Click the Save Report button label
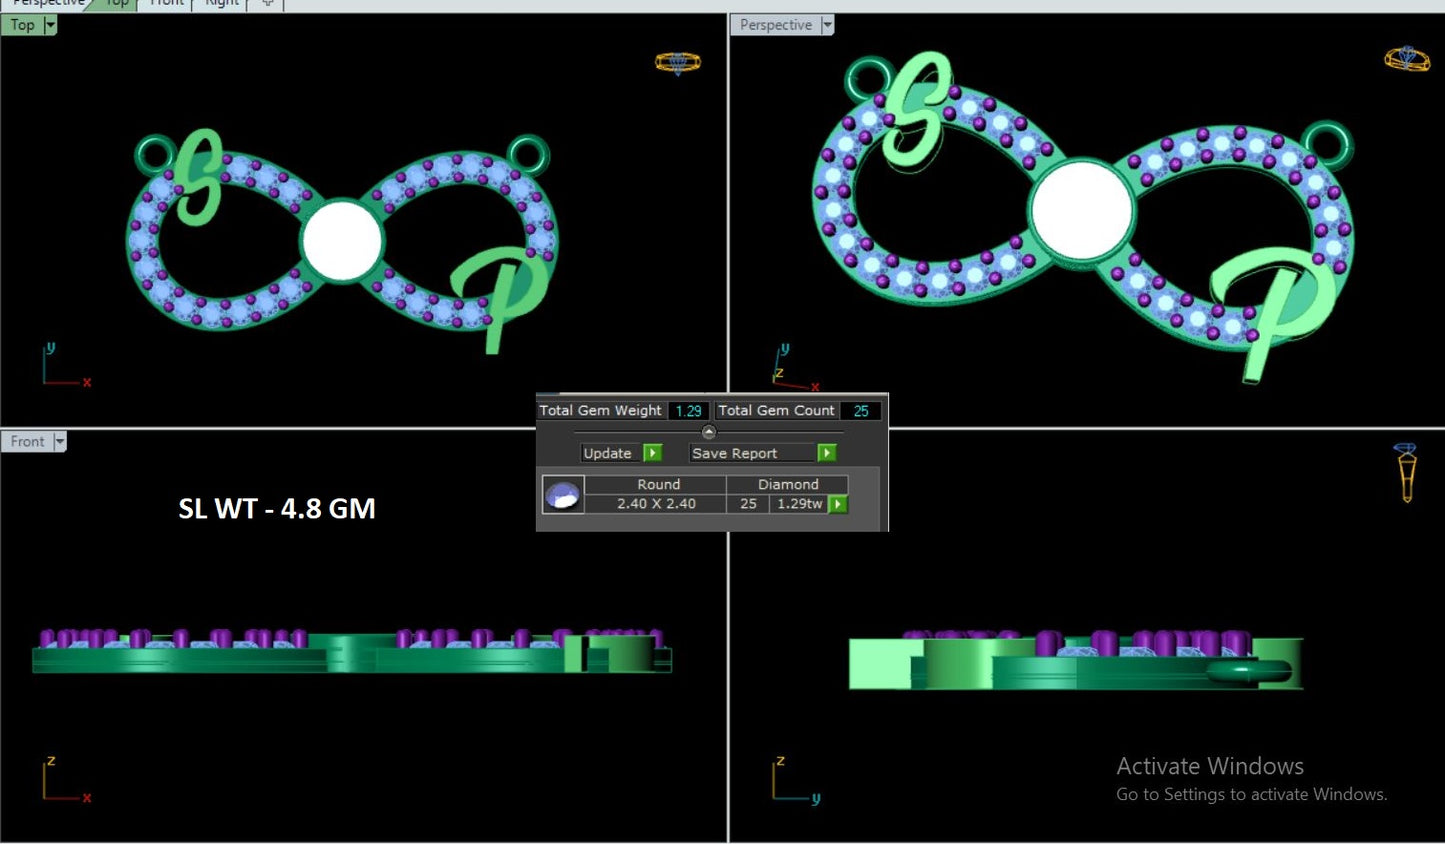The image size is (1445, 844). tap(734, 453)
